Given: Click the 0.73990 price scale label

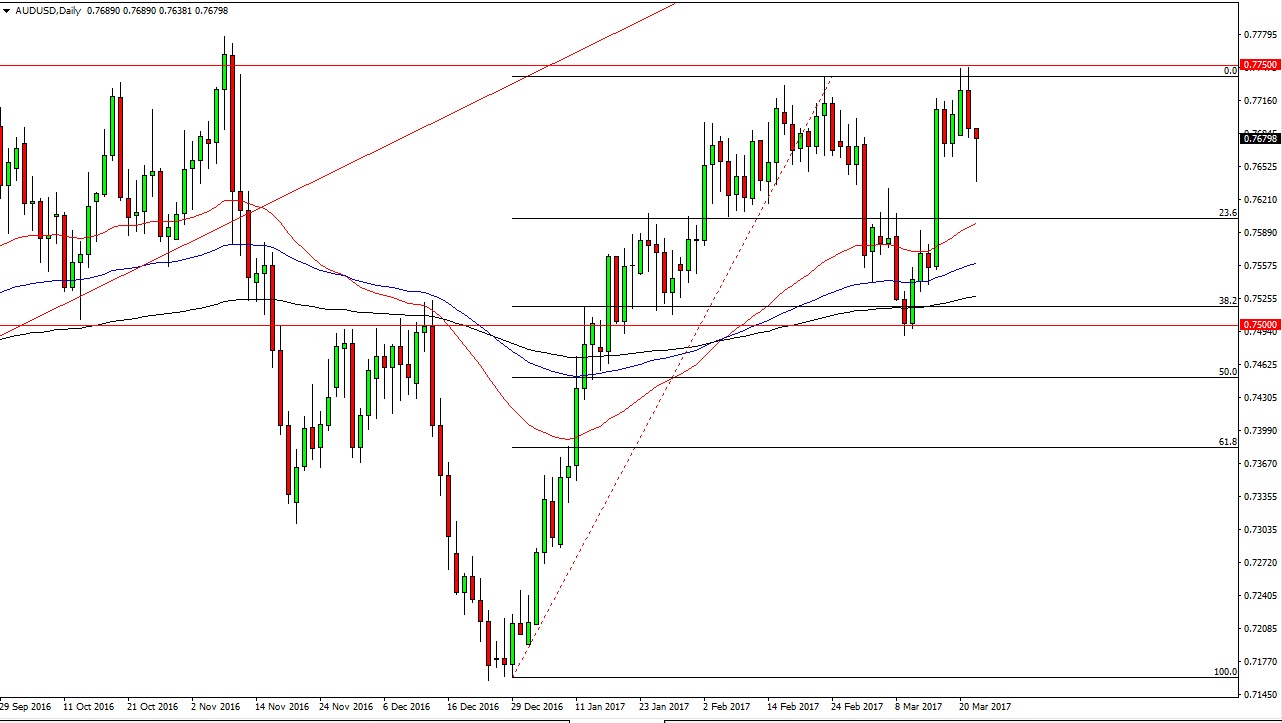Looking at the screenshot, I should [1259, 430].
